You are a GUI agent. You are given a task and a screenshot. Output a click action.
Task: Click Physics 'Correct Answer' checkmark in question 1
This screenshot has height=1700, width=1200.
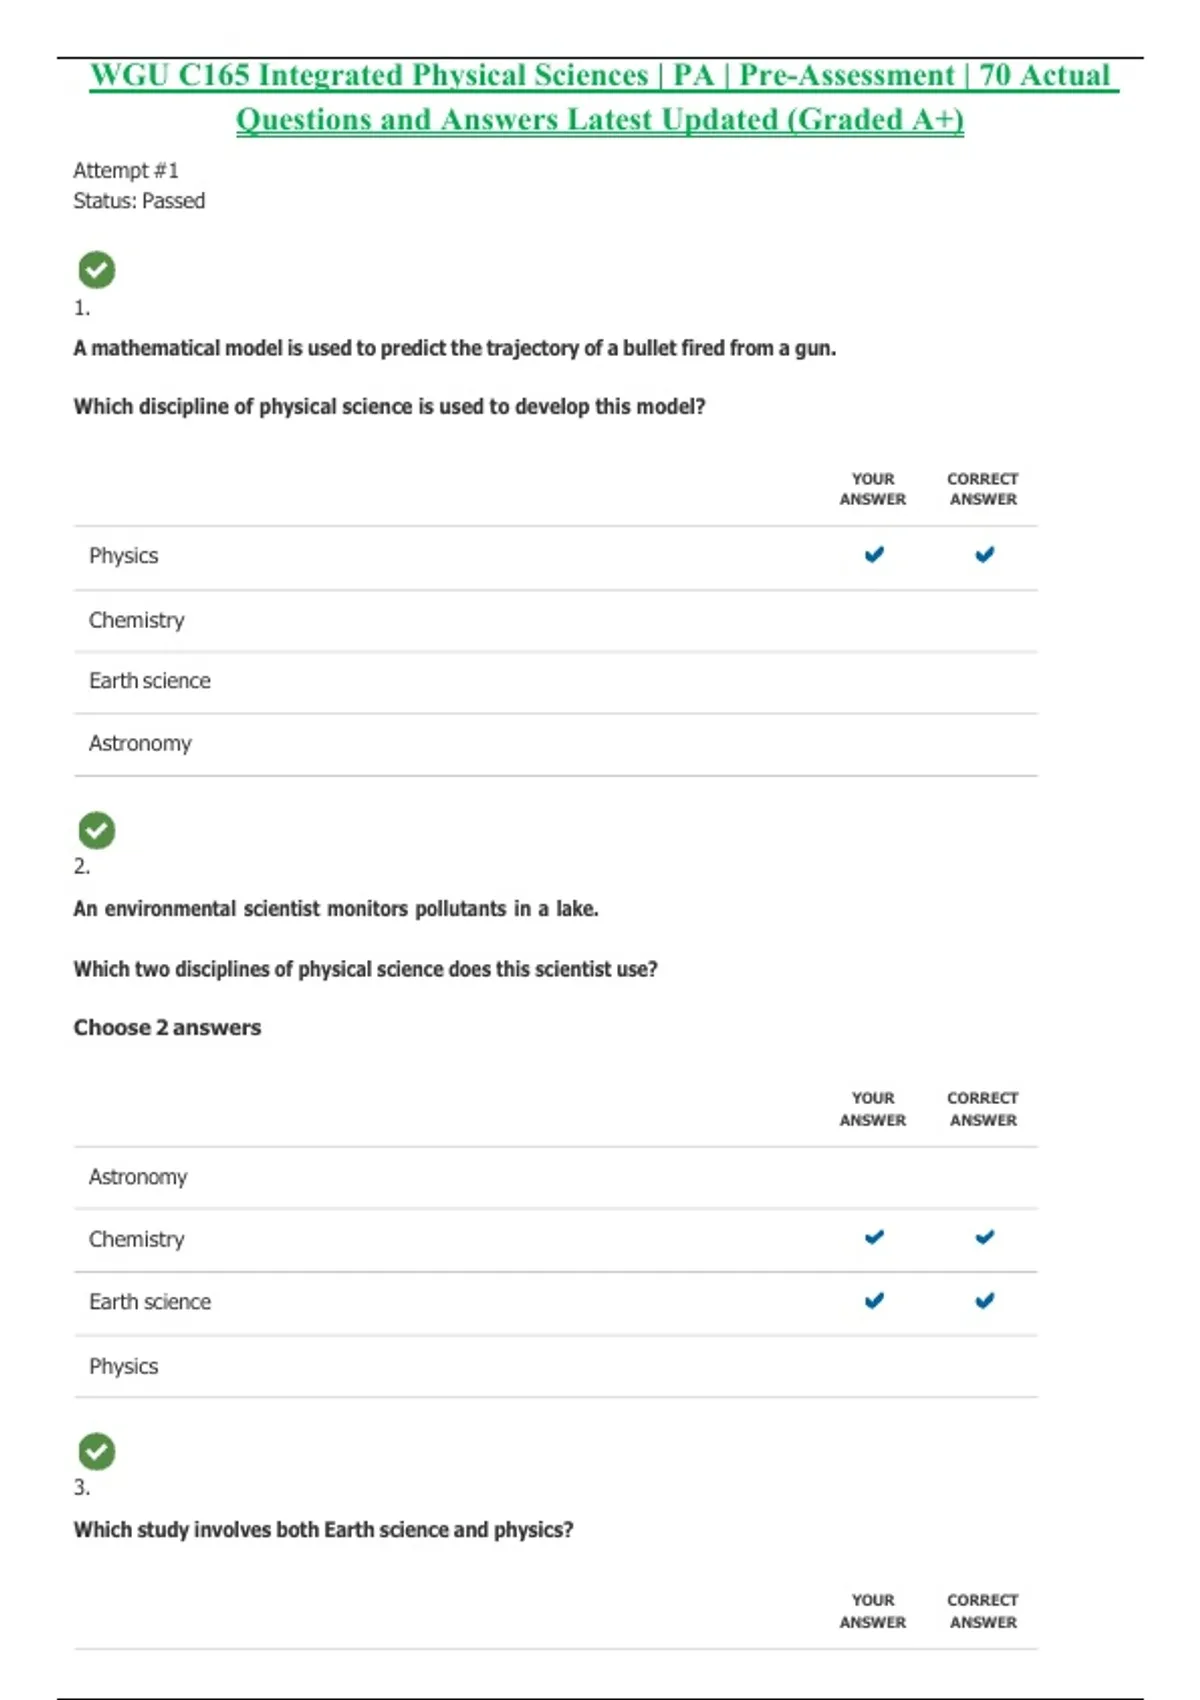coord(985,554)
